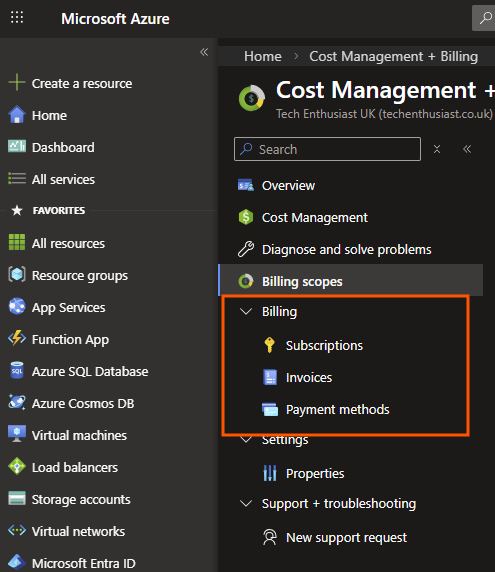Open Function App favorite
This screenshot has width=495, height=572.
tap(70, 340)
